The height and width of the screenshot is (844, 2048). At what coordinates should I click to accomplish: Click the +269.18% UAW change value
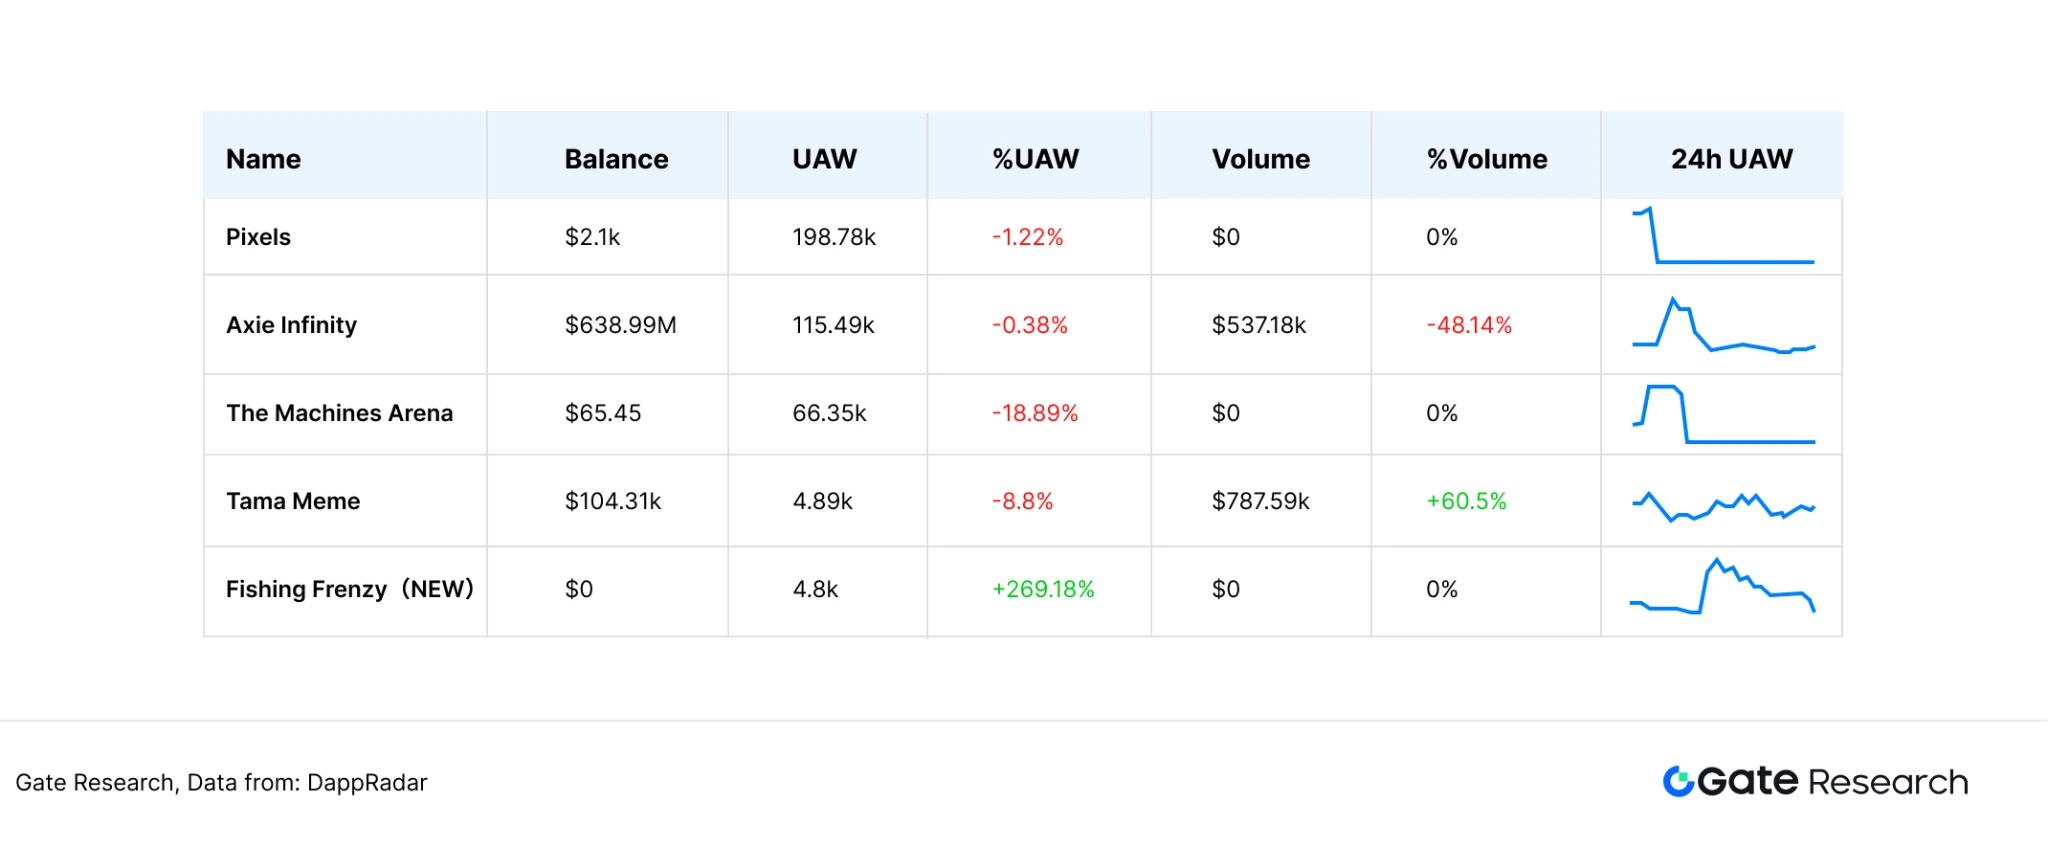1042,589
